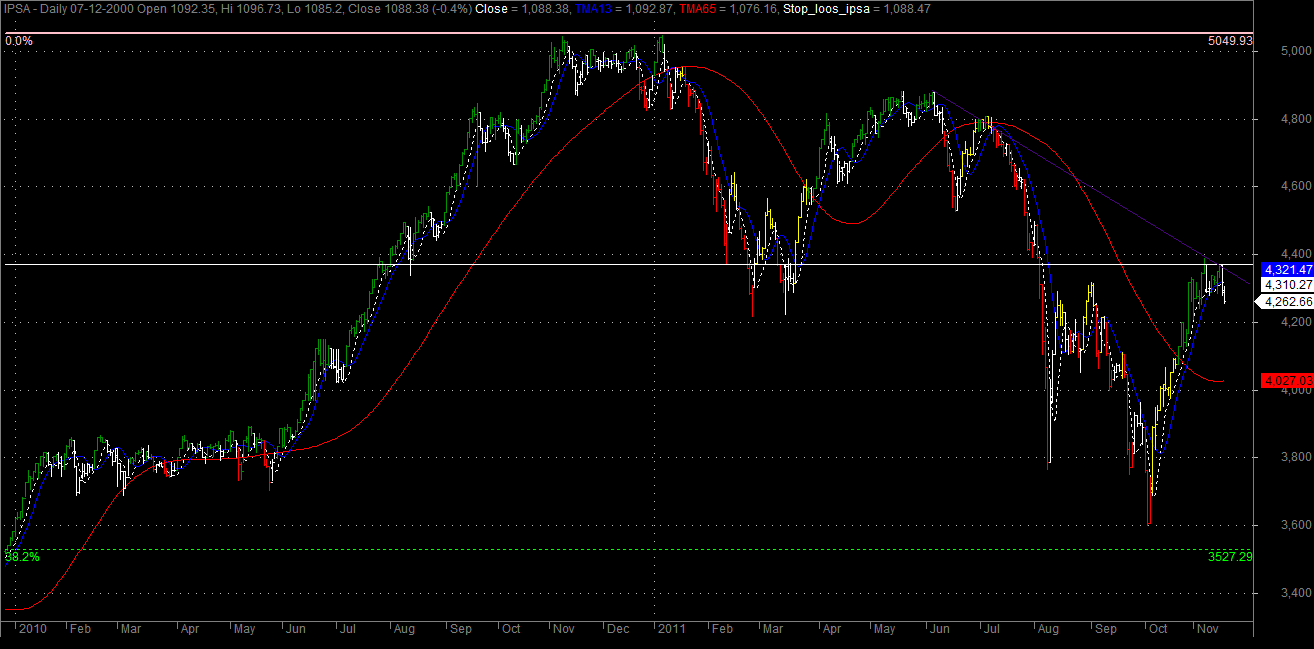Viewport: 1314px width, 649px height.
Task: Click the green 3527.29 price label
Action: pos(1230,556)
